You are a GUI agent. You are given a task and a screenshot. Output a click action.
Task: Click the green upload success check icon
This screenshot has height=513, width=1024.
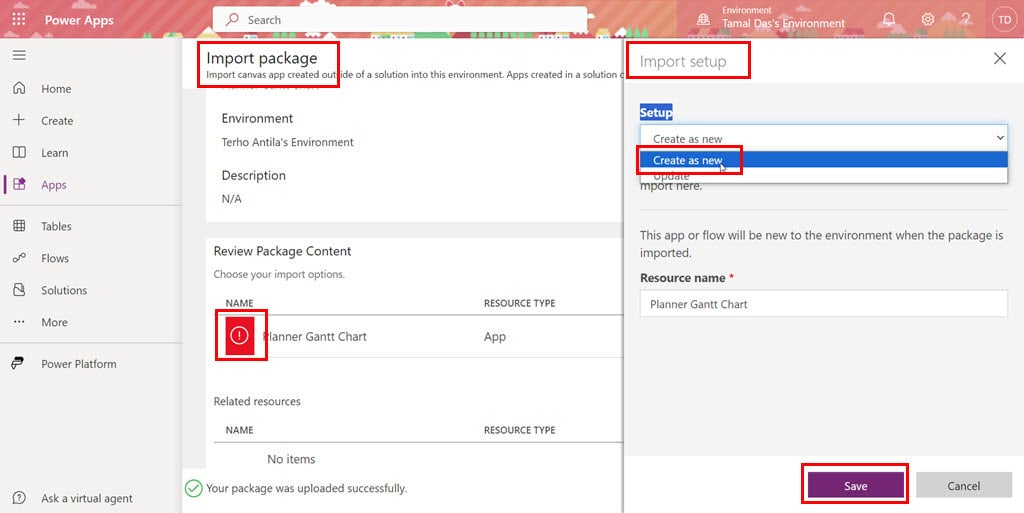pyautogui.click(x=193, y=488)
